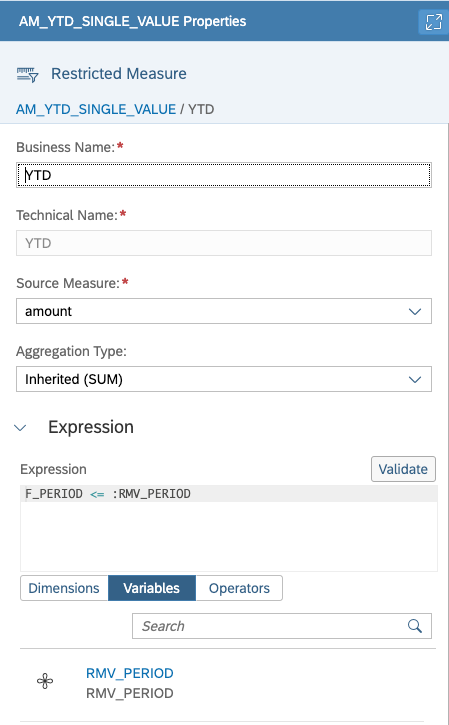Screen dimensions: 449x725
Task: Click the search magnifier icon
Action: (415, 626)
